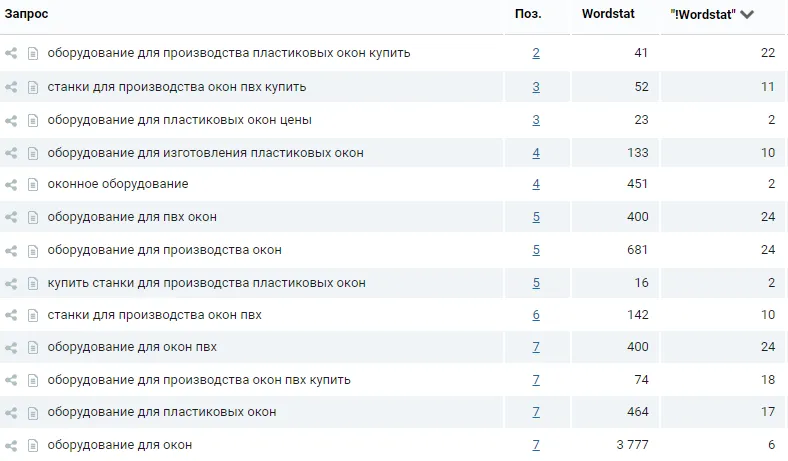Click share icon for 'станки для производства окон пвх купить'

pyautogui.click(x=11, y=87)
